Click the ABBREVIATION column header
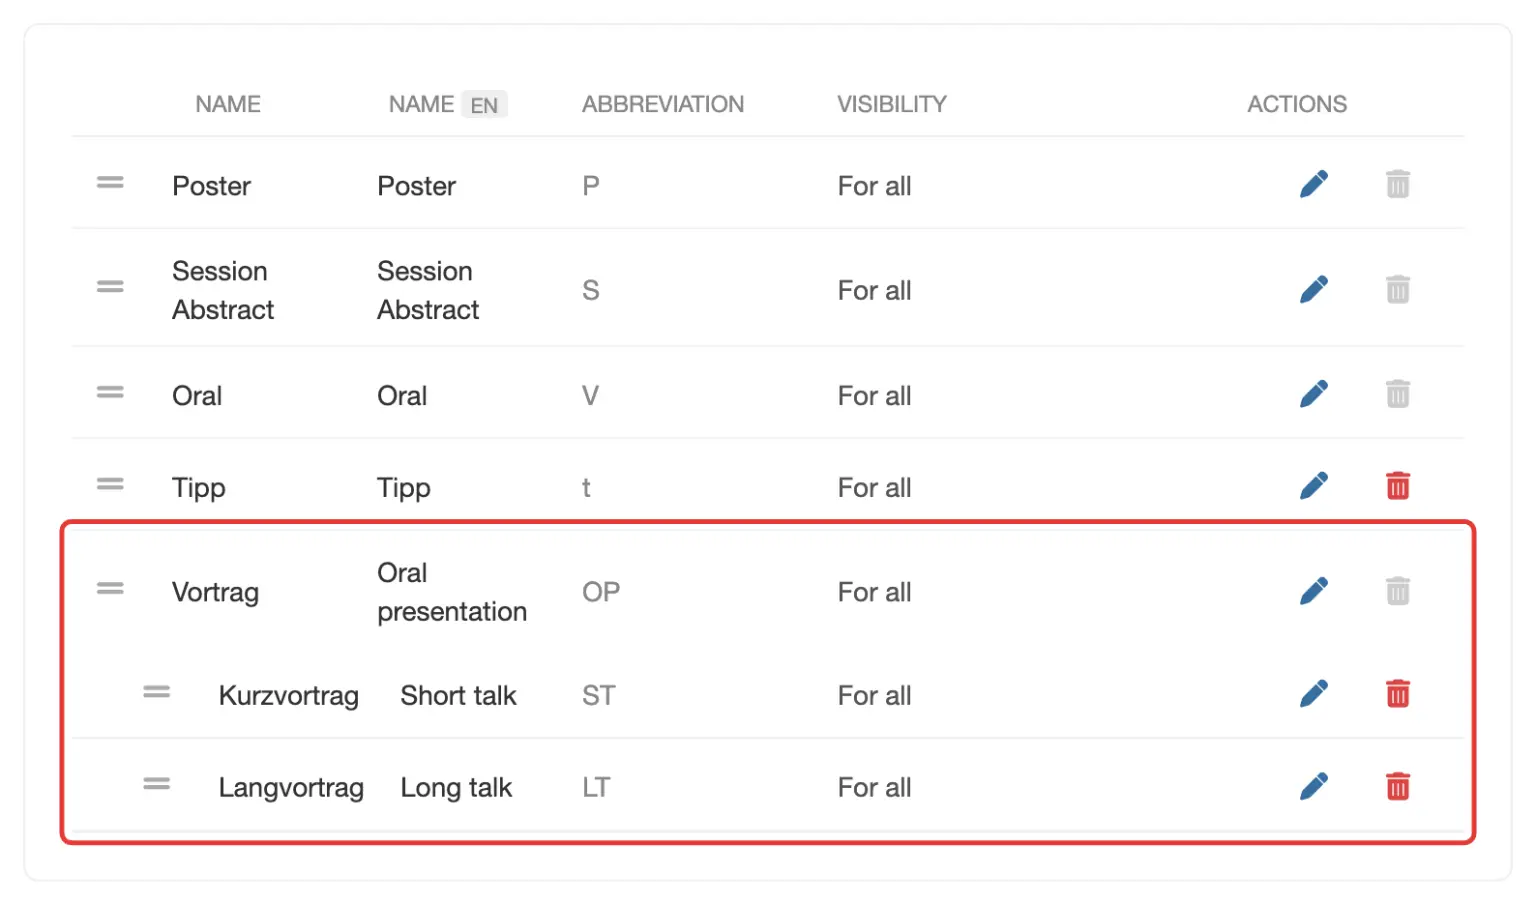 [663, 104]
